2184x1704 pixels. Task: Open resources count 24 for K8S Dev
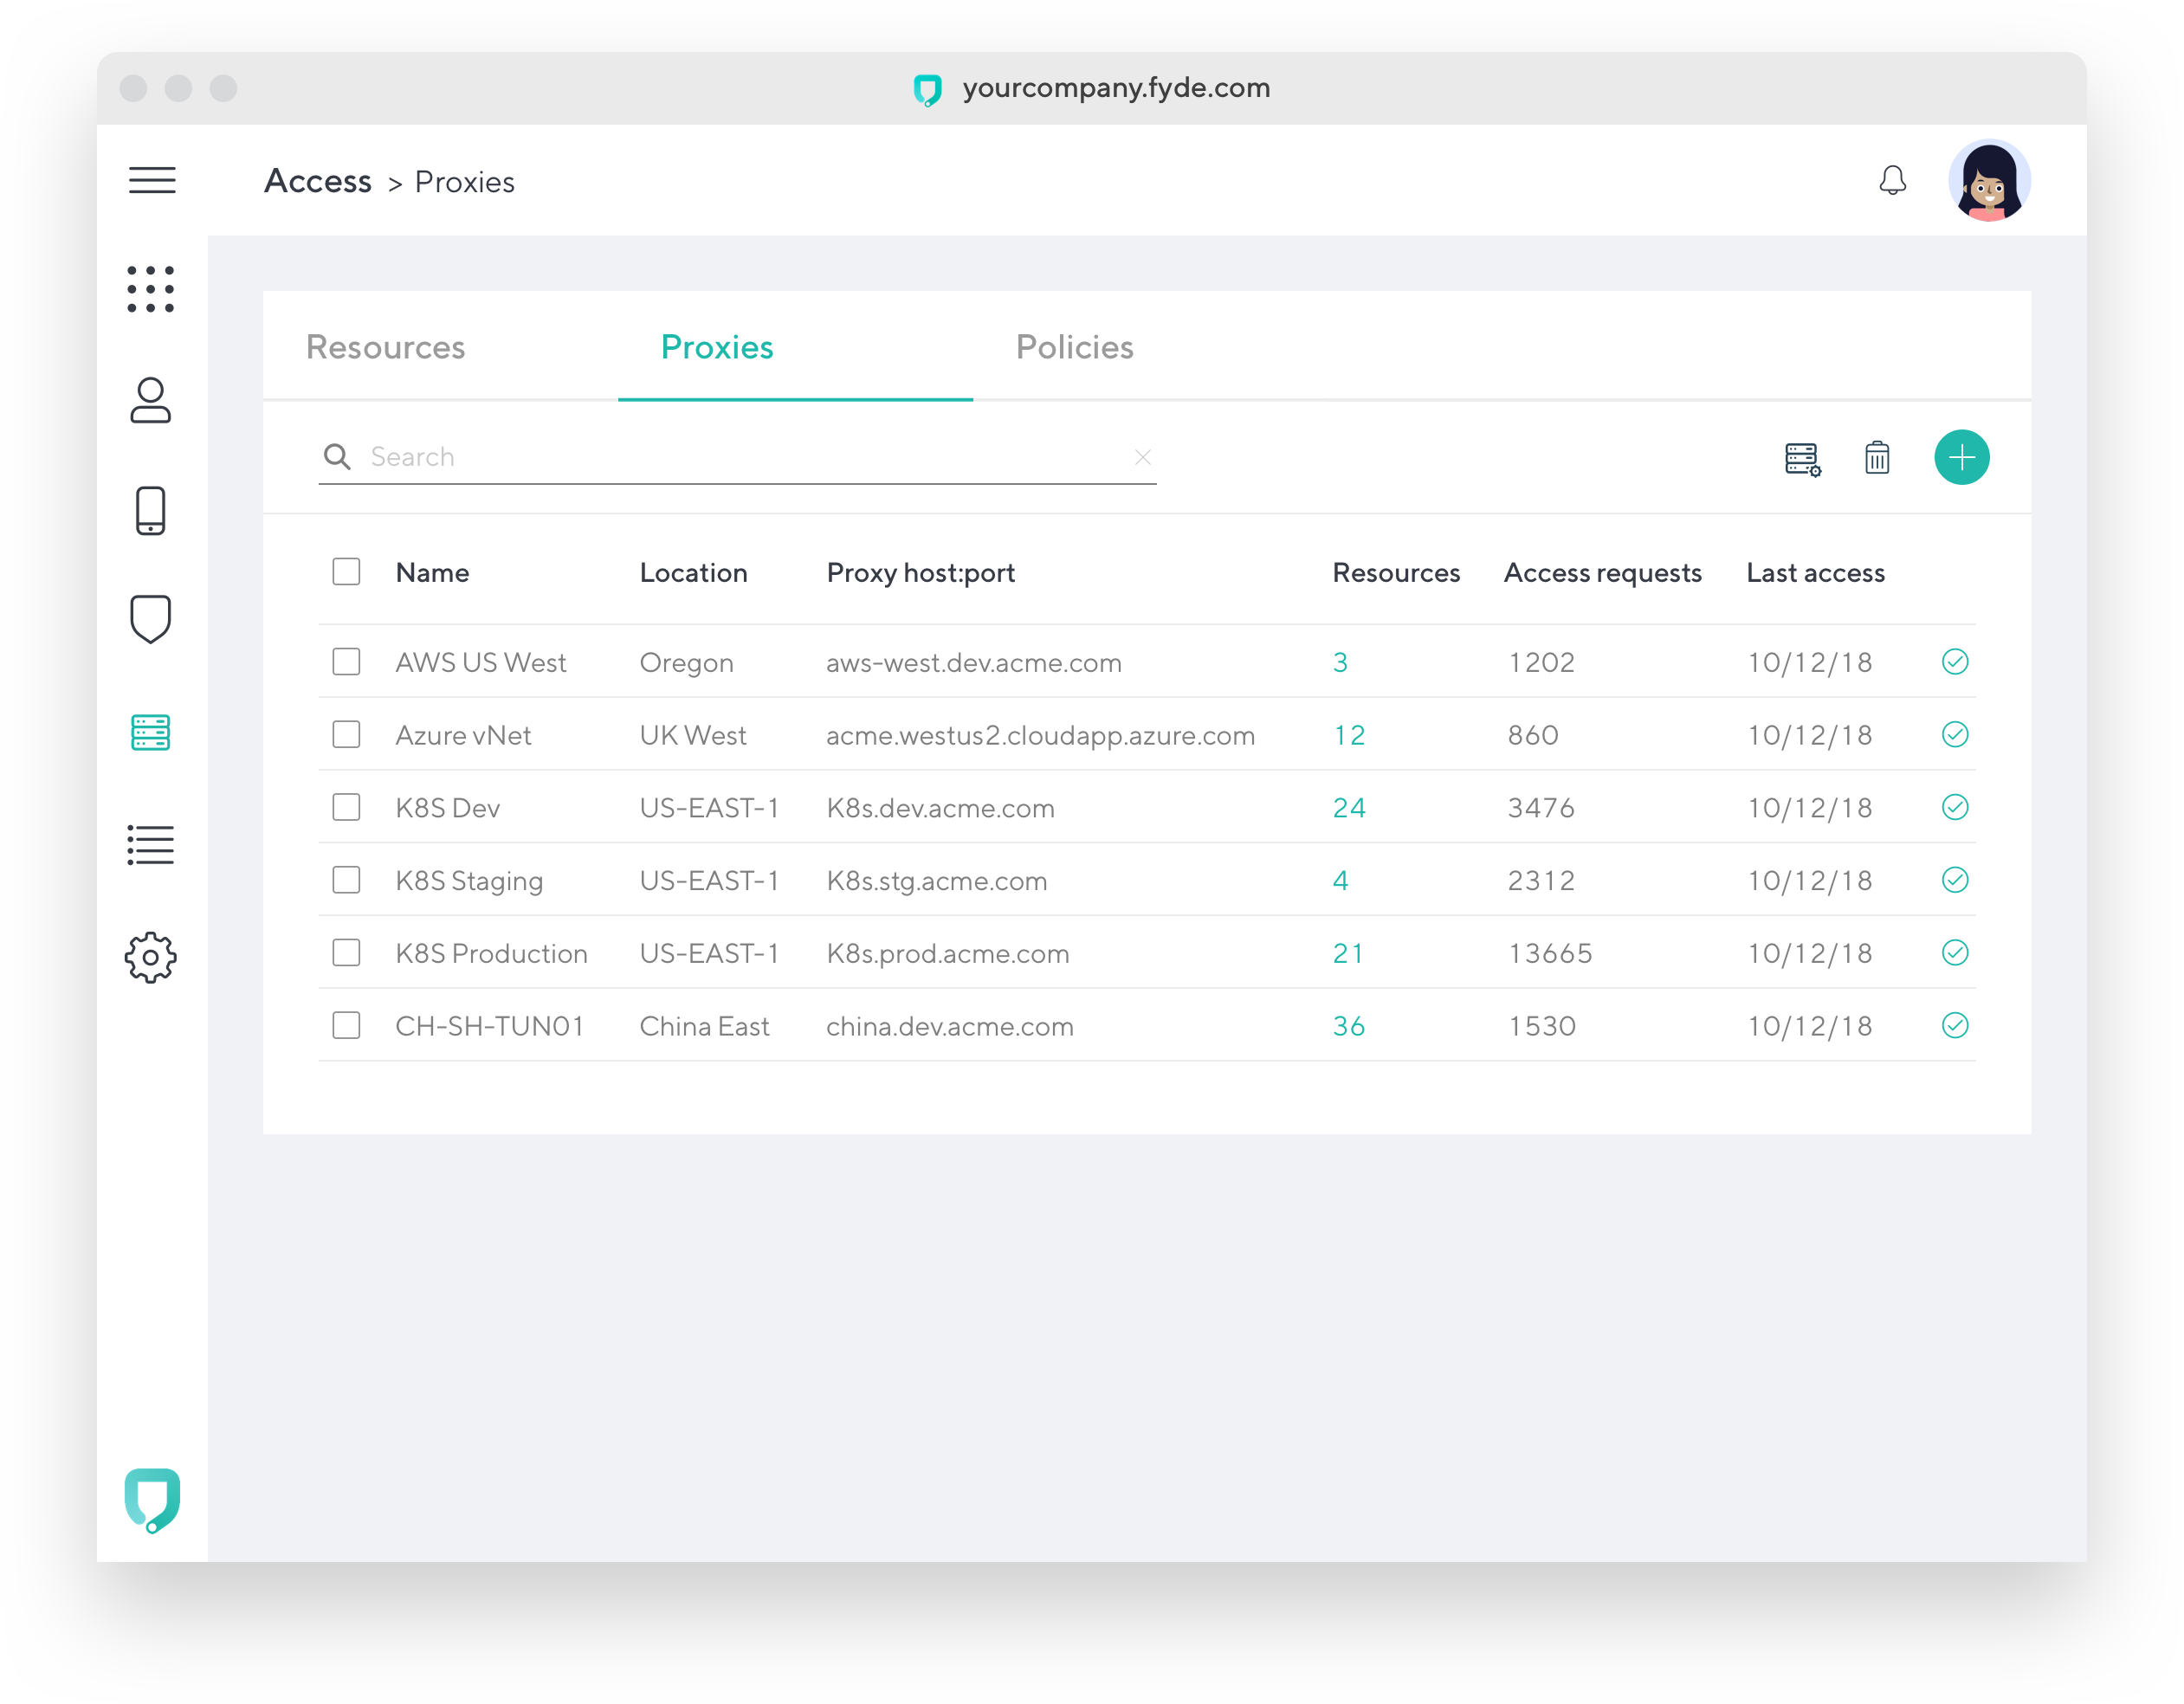pos(1349,808)
